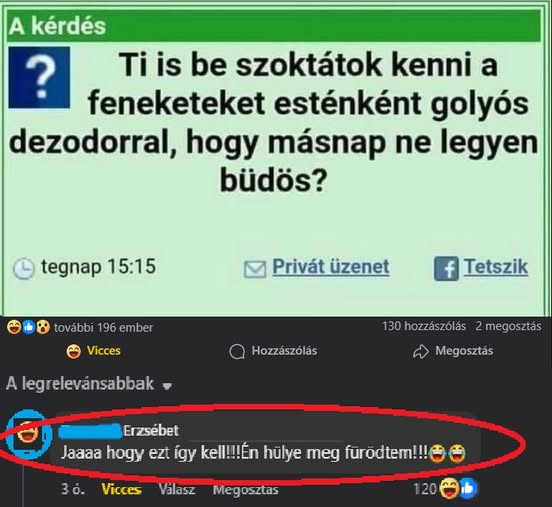Viewport: 552px width, 507px height.
Task: Open the 130 hozzászólás comments count
Action: point(424,326)
